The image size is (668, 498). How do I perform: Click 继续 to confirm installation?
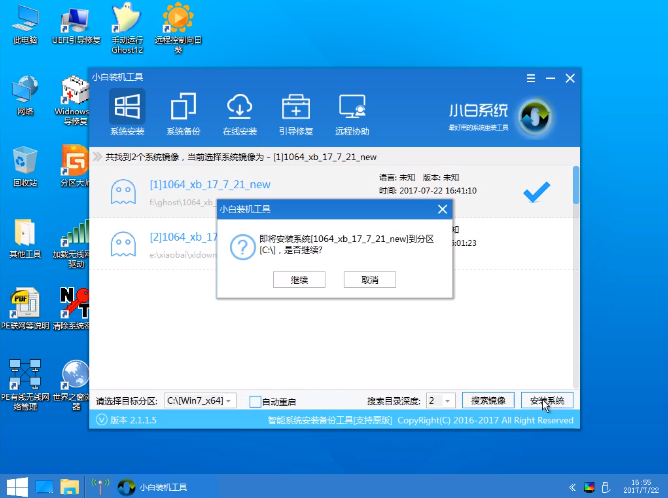(298, 280)
